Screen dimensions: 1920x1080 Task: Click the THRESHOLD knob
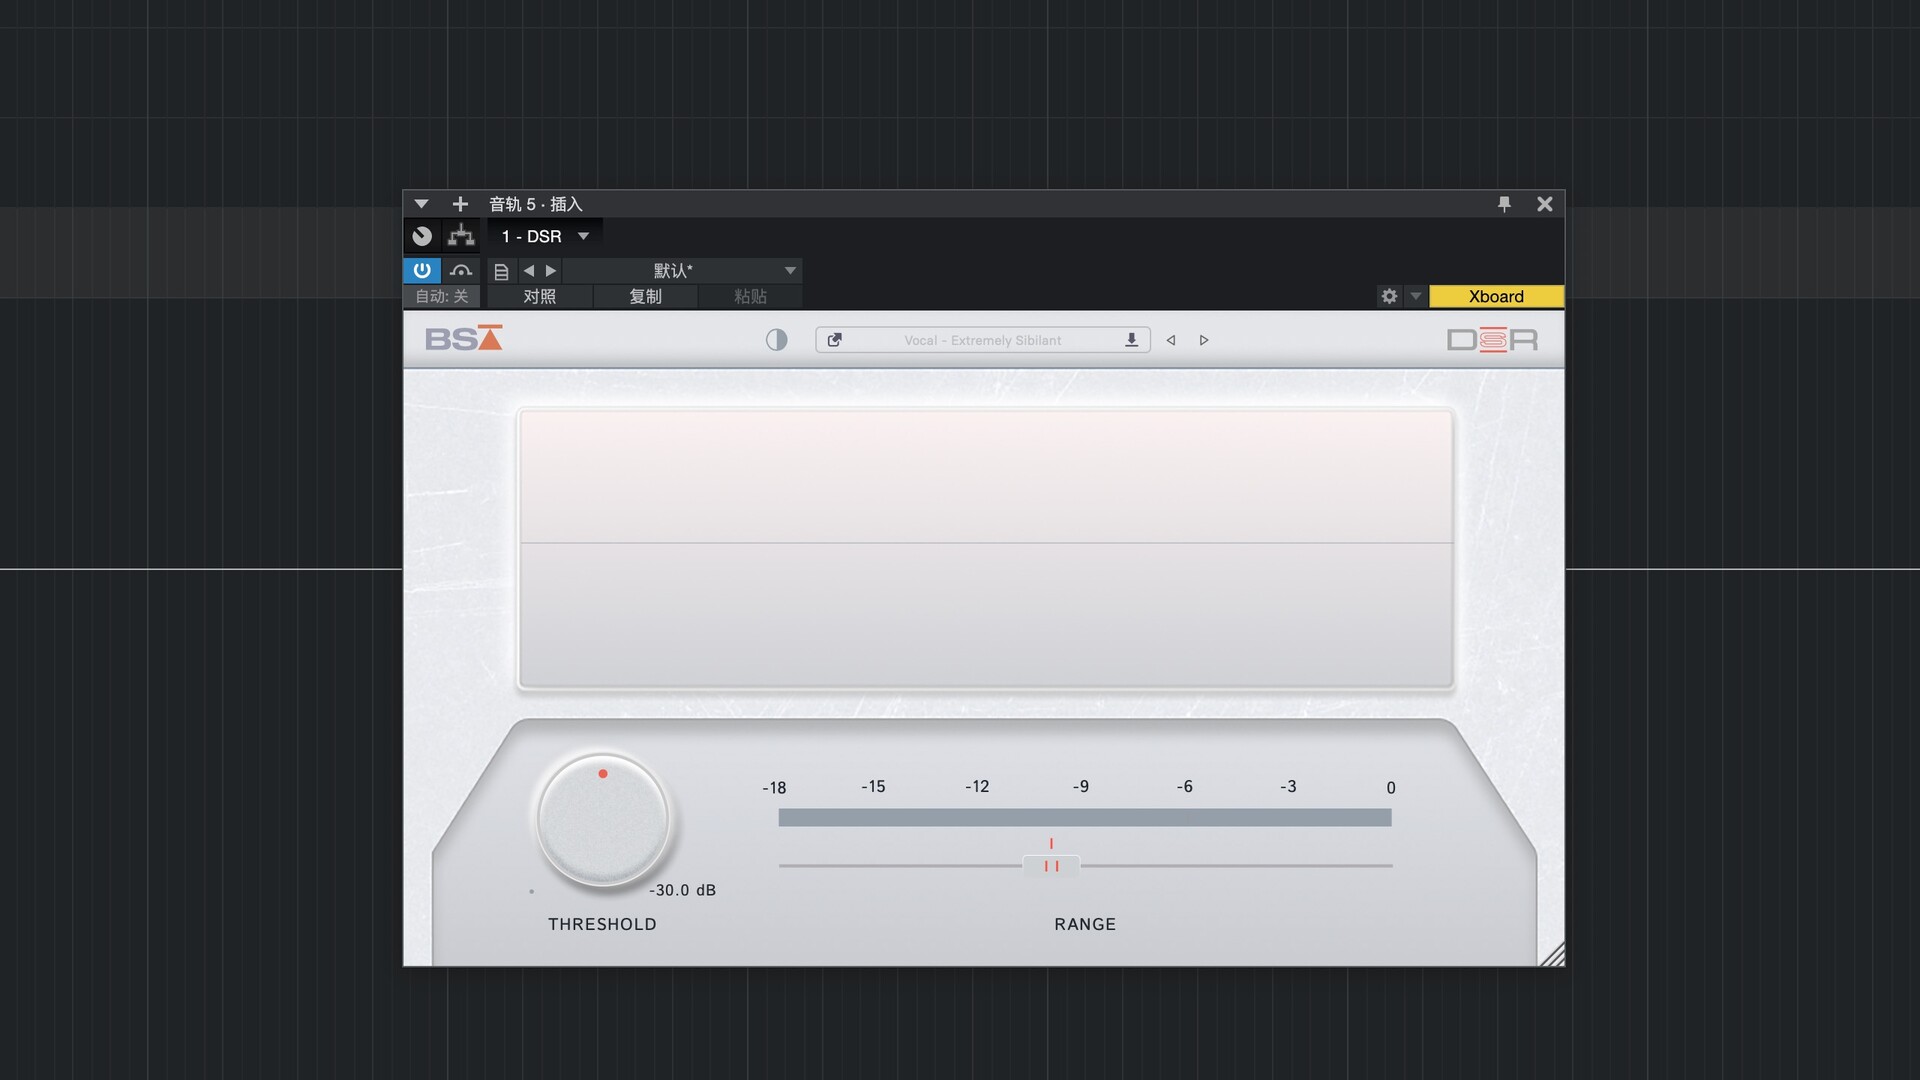[x=603, y=820]
